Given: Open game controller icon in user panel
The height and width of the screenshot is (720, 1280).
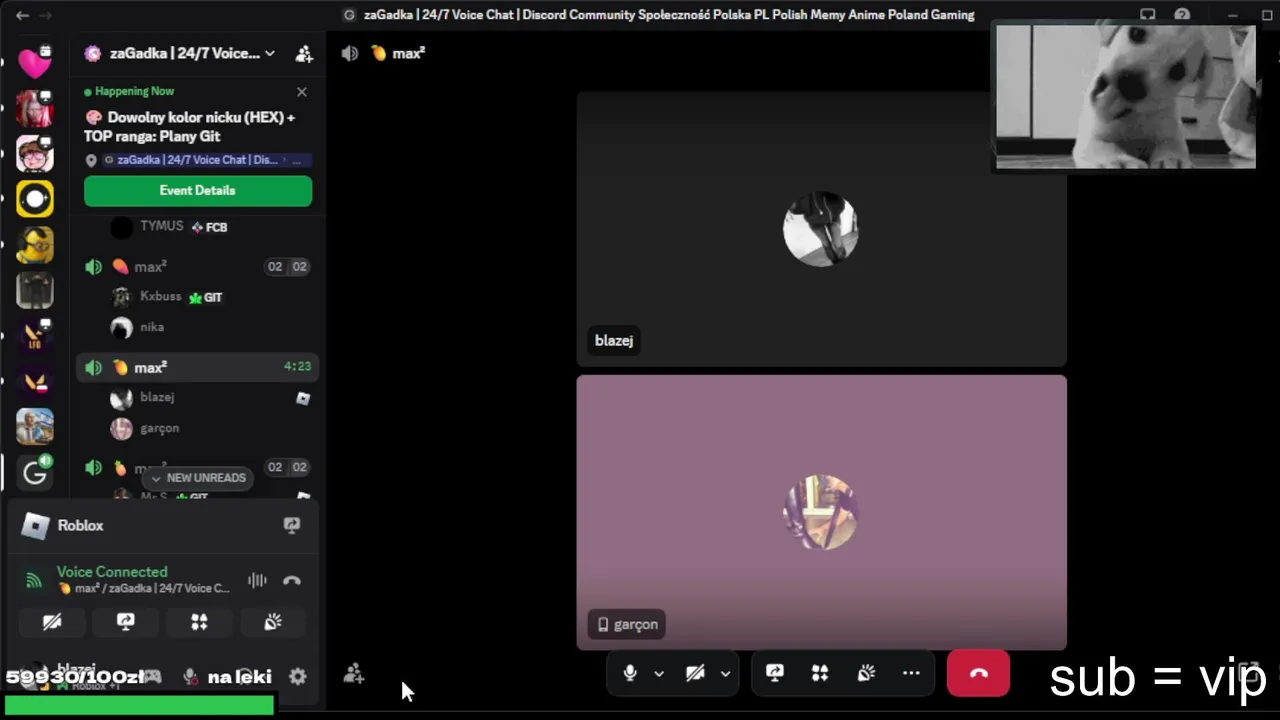Looking at the screenshot, I should pos(152,677).
